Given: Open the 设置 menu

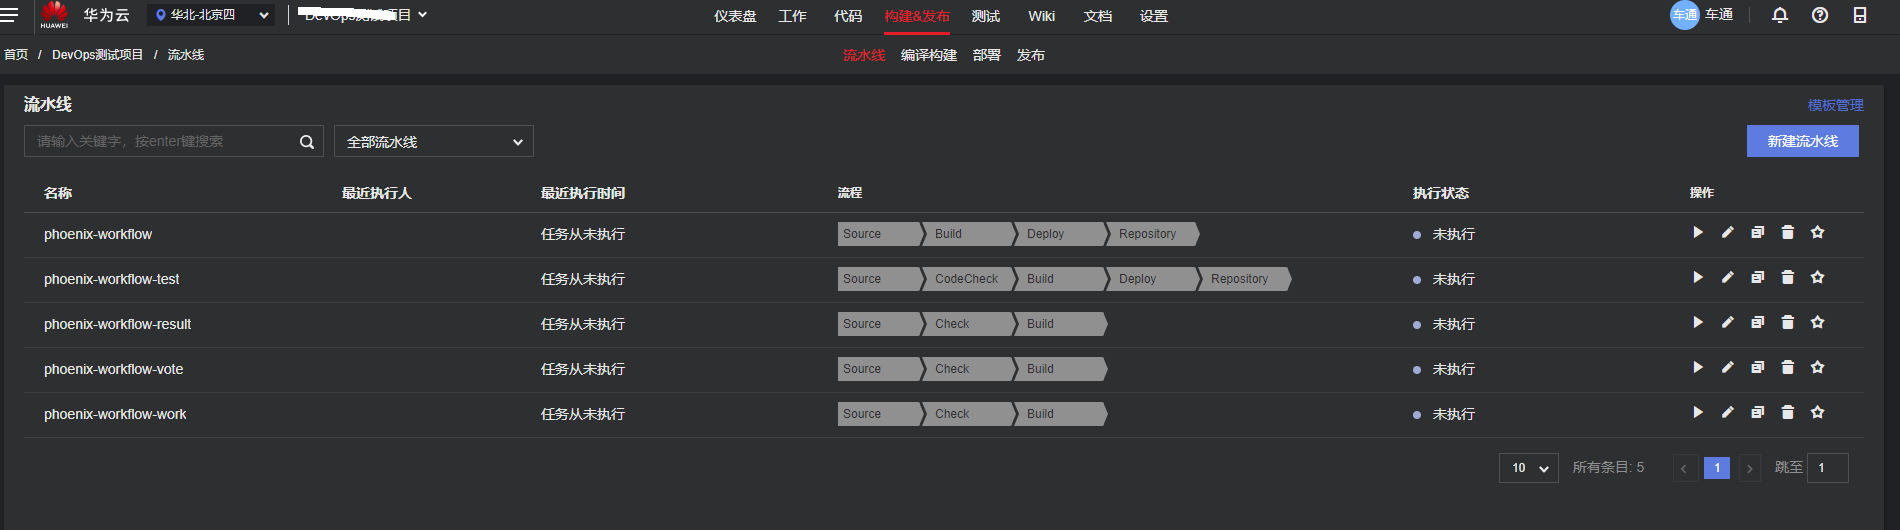Looking at the screenshot, I should 1154,16.
